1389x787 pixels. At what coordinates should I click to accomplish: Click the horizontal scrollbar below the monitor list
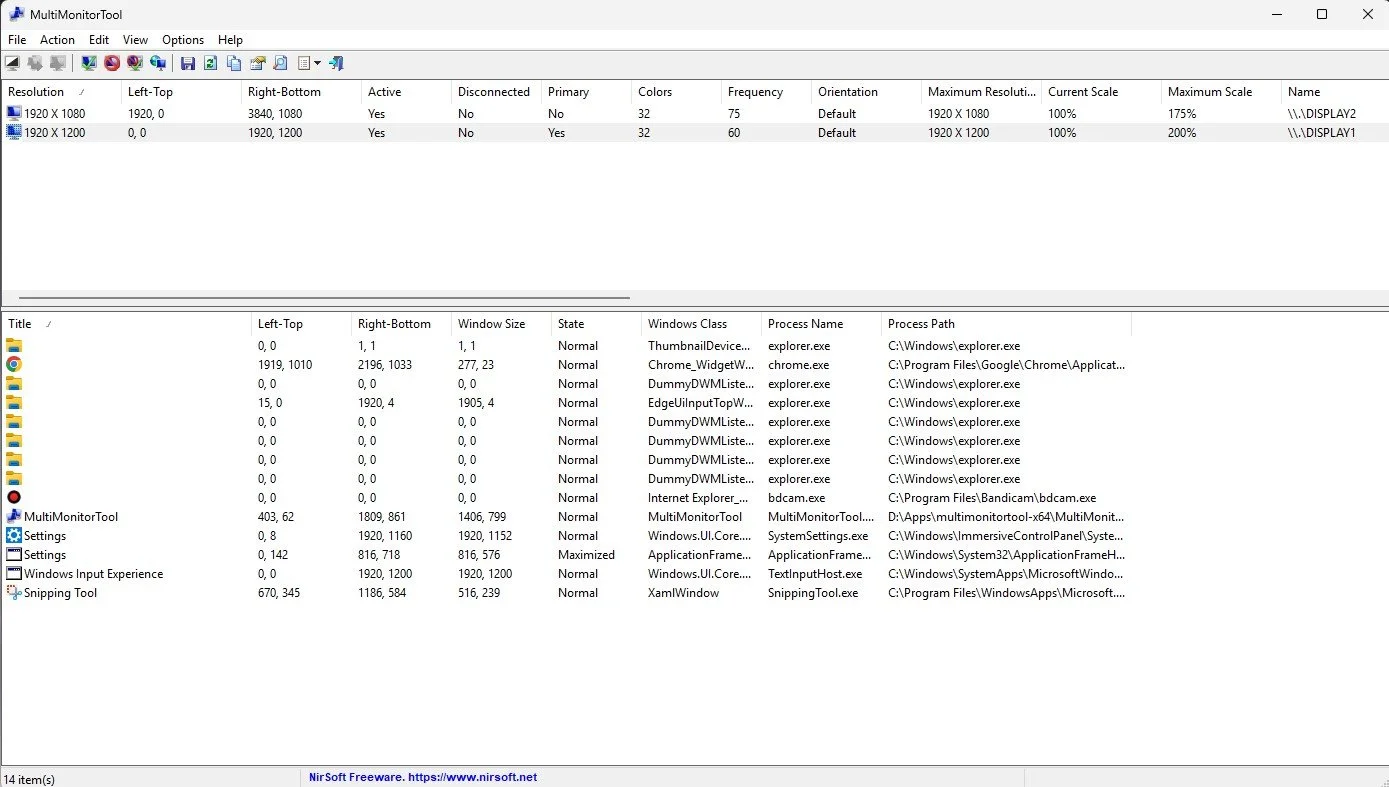tap(320, 296)
